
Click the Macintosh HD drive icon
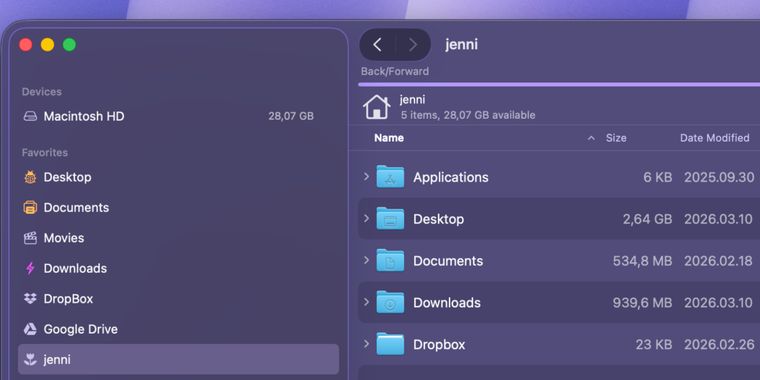[30, 116]
